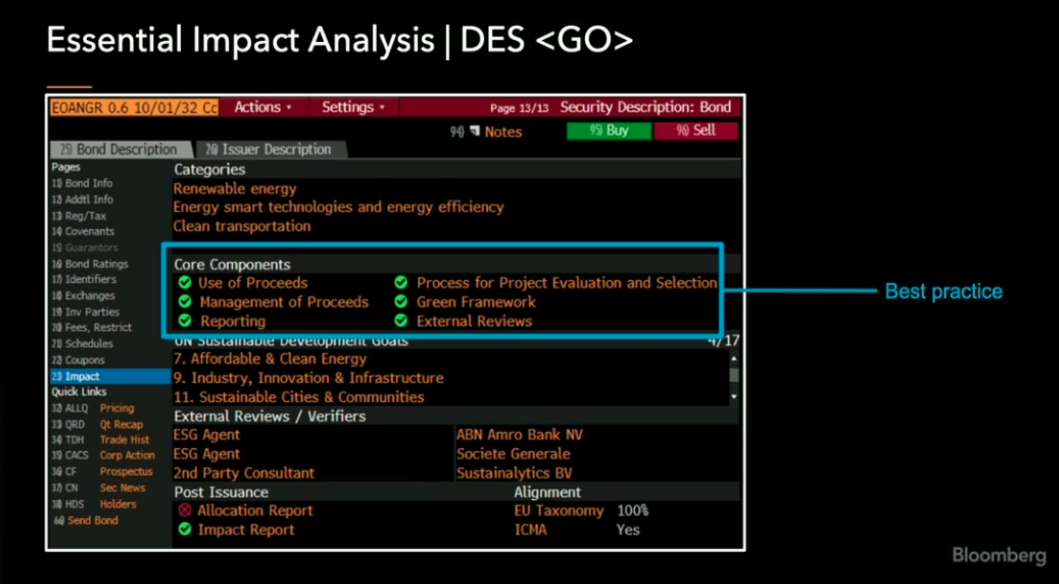Select Energy smart technologies and energy efficiency
Image resolution: width=1059 pixels, height=584 pixels.
click(338, 207)
